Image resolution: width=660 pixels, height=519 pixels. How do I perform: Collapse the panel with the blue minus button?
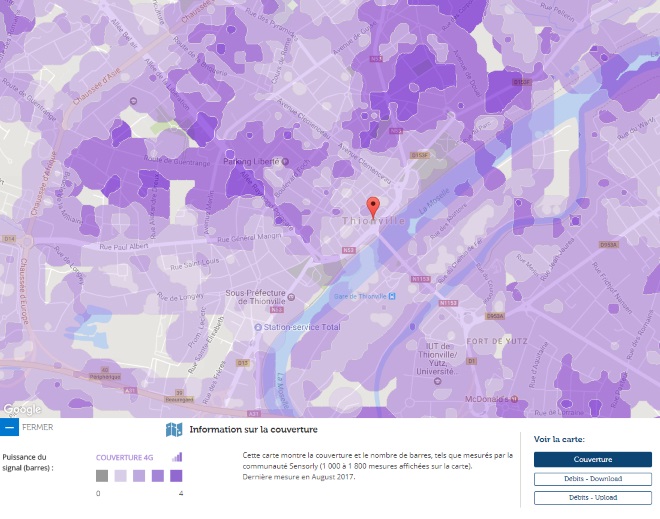pyautogui.click(x=9, y=427)
